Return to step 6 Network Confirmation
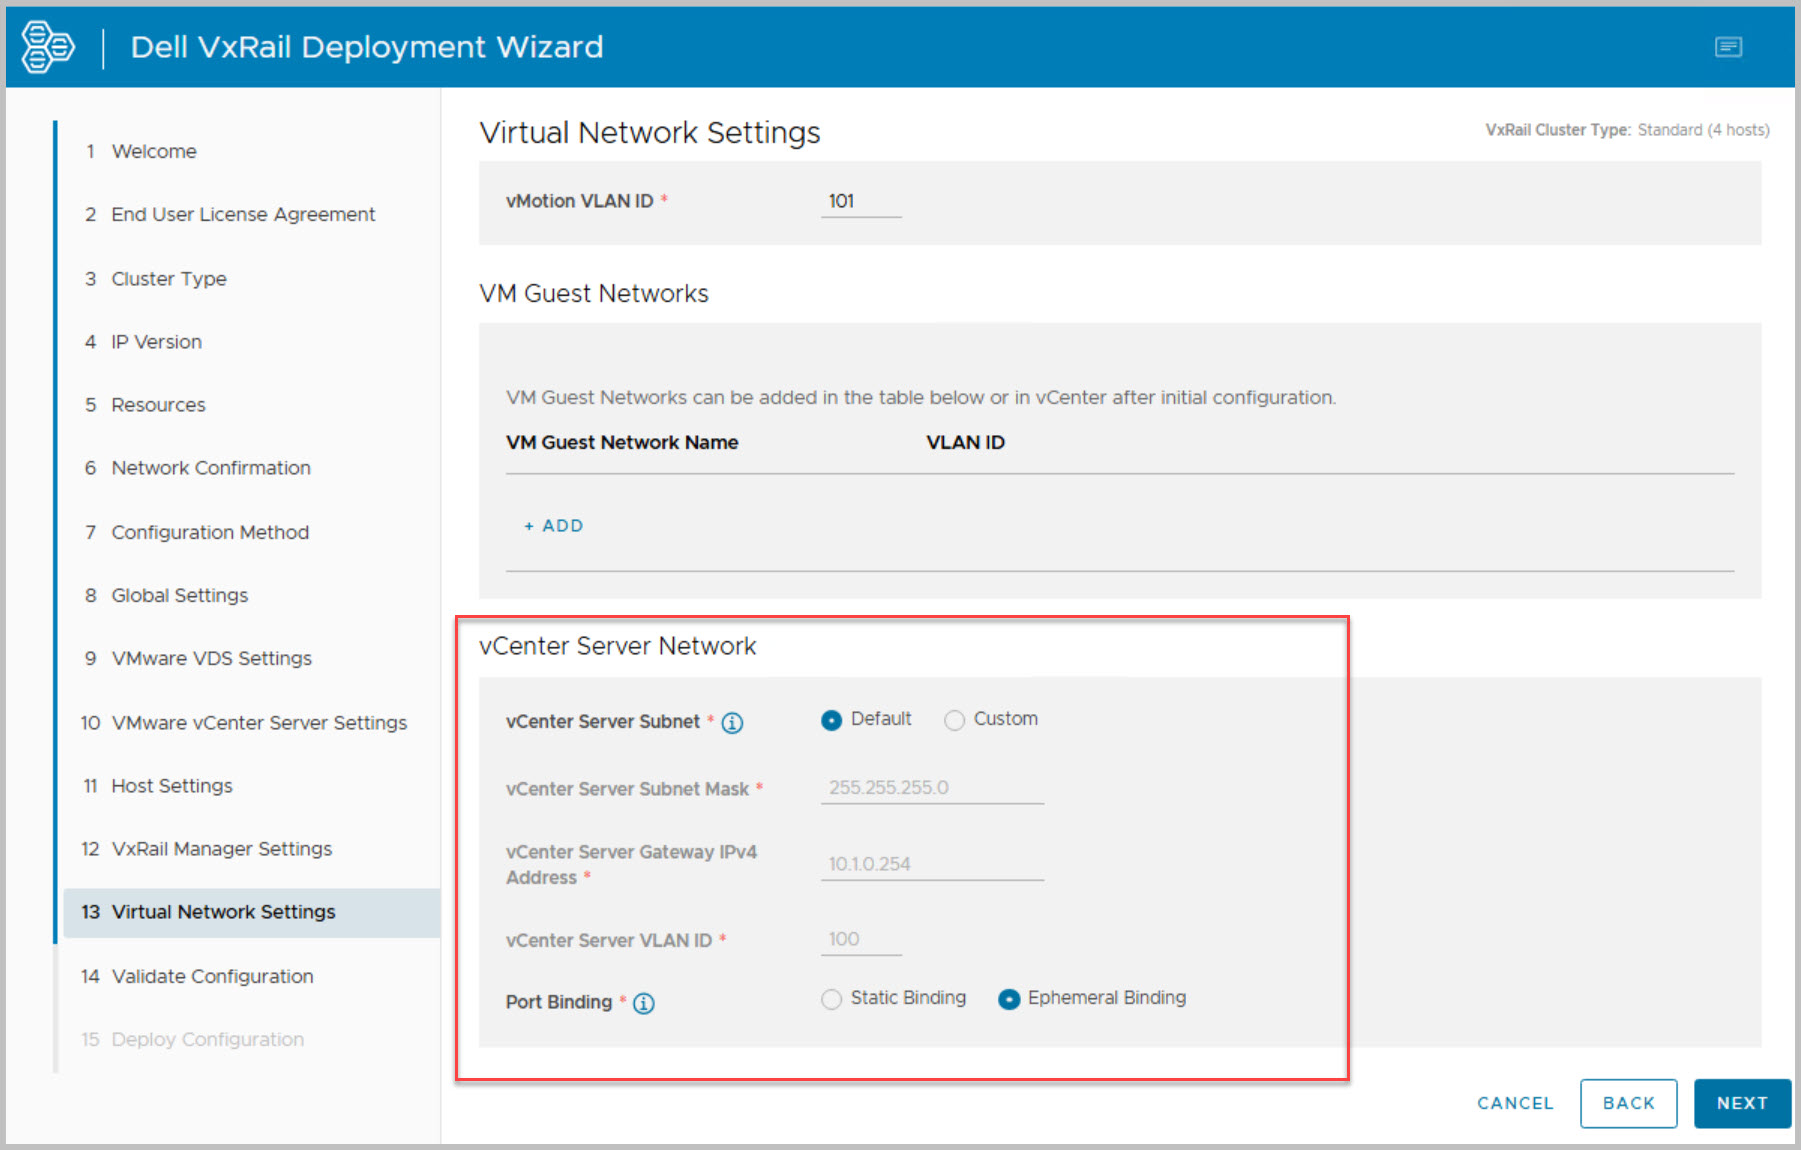Viewport: 1801px width, 1150px height. pos(211,468)
